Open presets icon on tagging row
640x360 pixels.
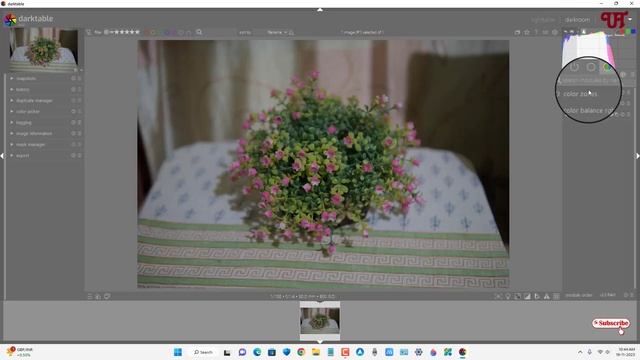click(80, 122)
